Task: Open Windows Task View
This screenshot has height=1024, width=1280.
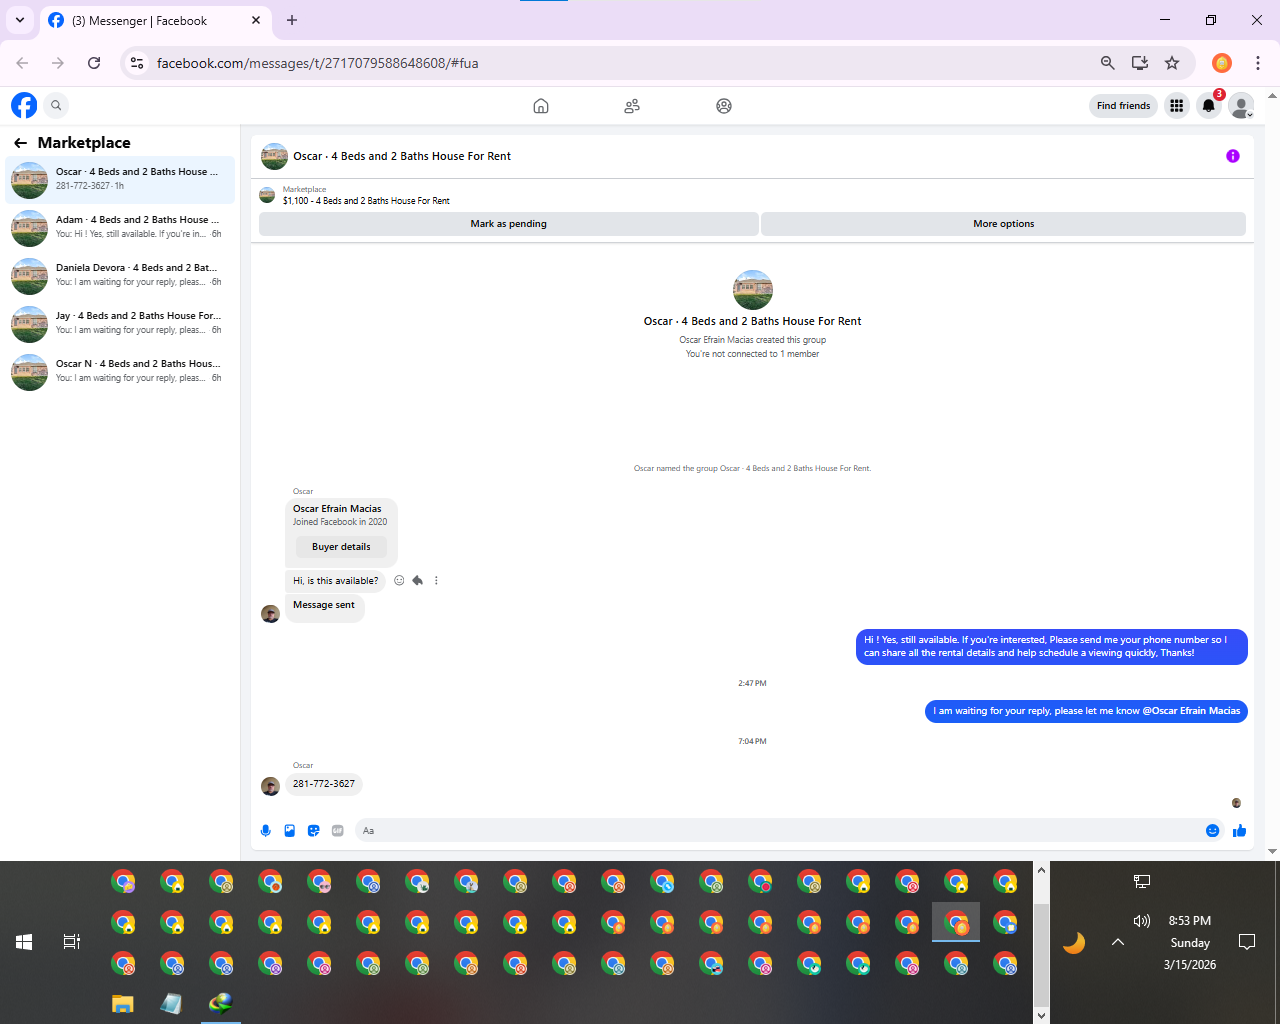Action: 72,942
